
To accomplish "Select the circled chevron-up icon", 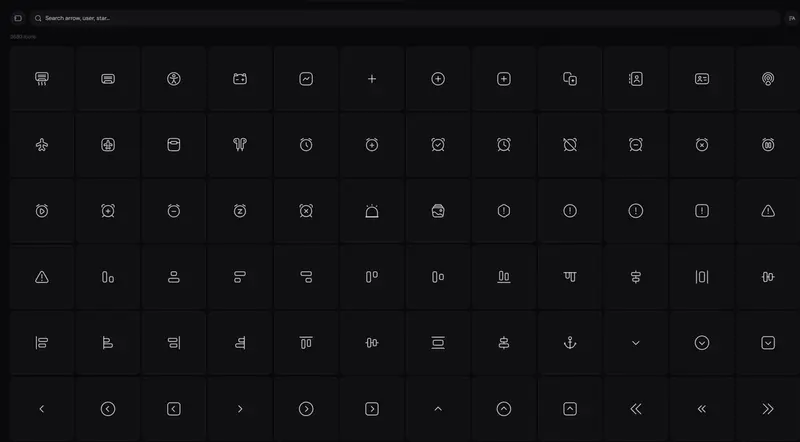I will 504,409.
